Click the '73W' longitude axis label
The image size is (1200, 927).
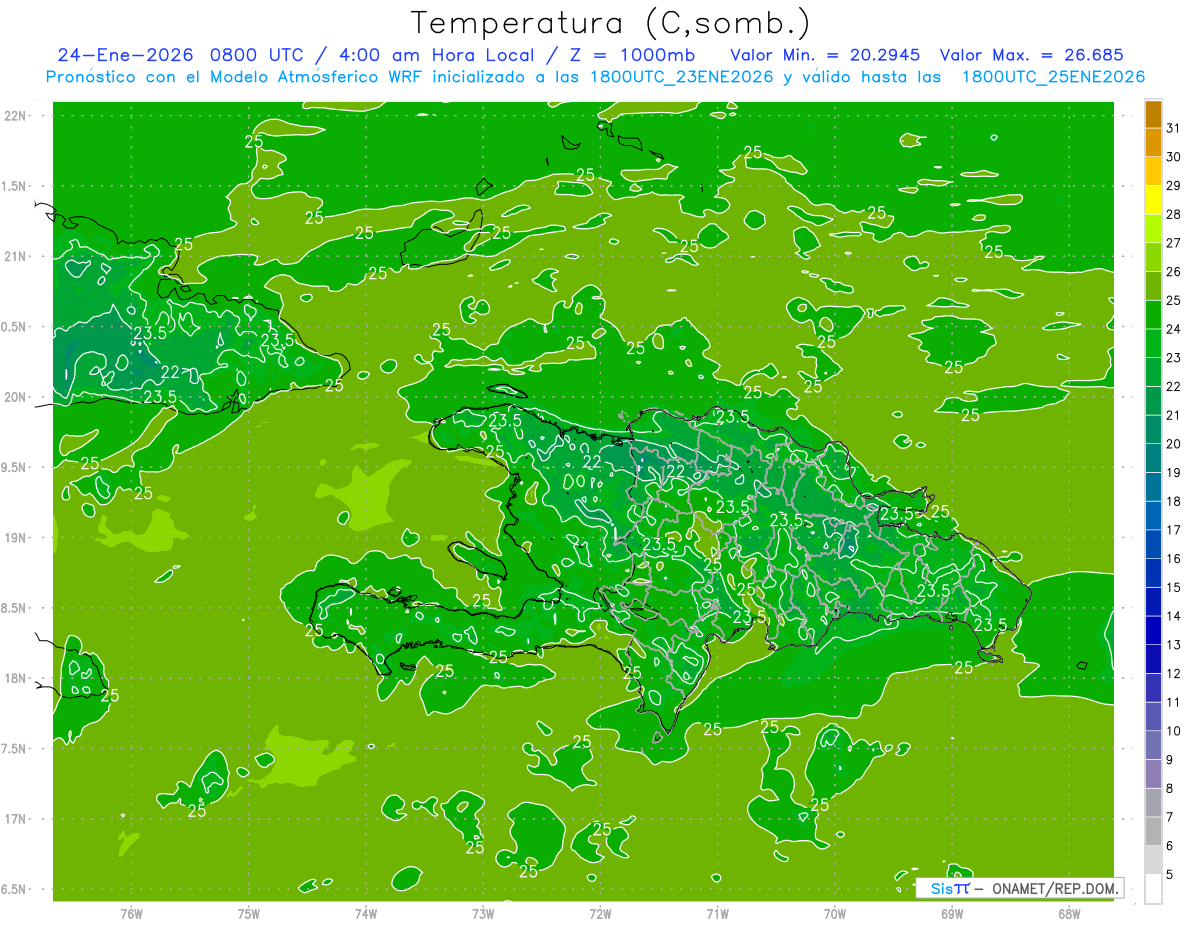(x=483, y=914)
